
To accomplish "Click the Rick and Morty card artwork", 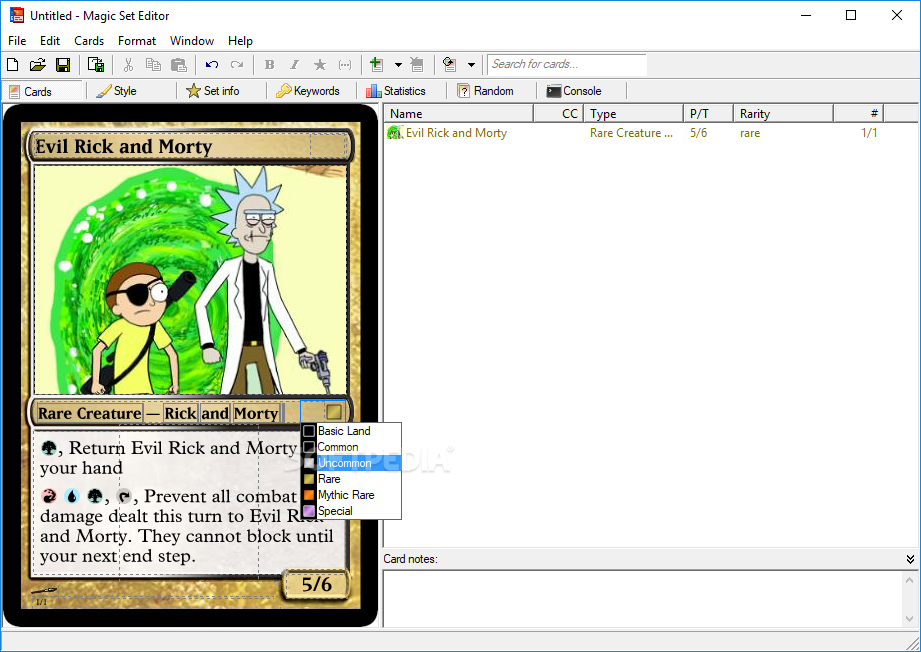I will click(191, 280).
